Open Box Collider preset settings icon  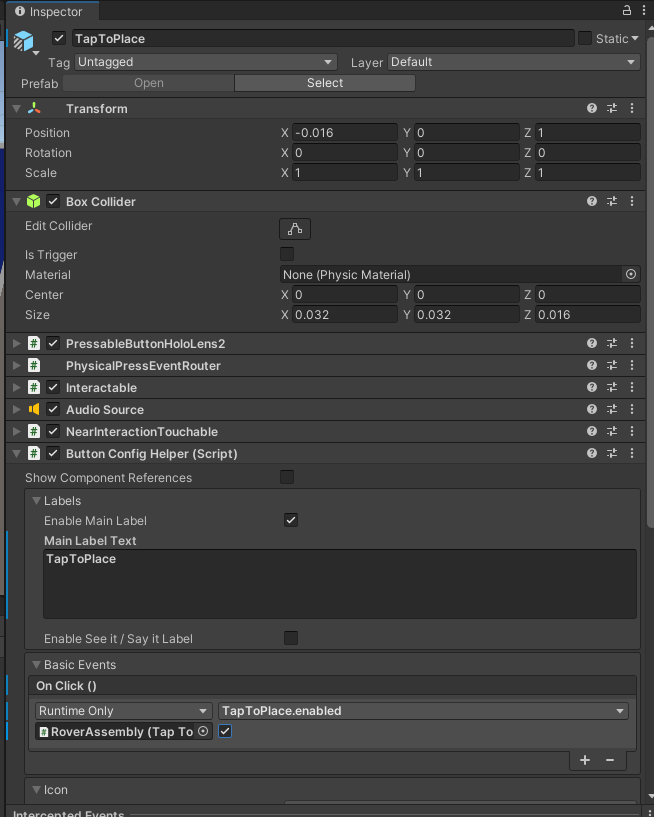click(x=612, y=201)
